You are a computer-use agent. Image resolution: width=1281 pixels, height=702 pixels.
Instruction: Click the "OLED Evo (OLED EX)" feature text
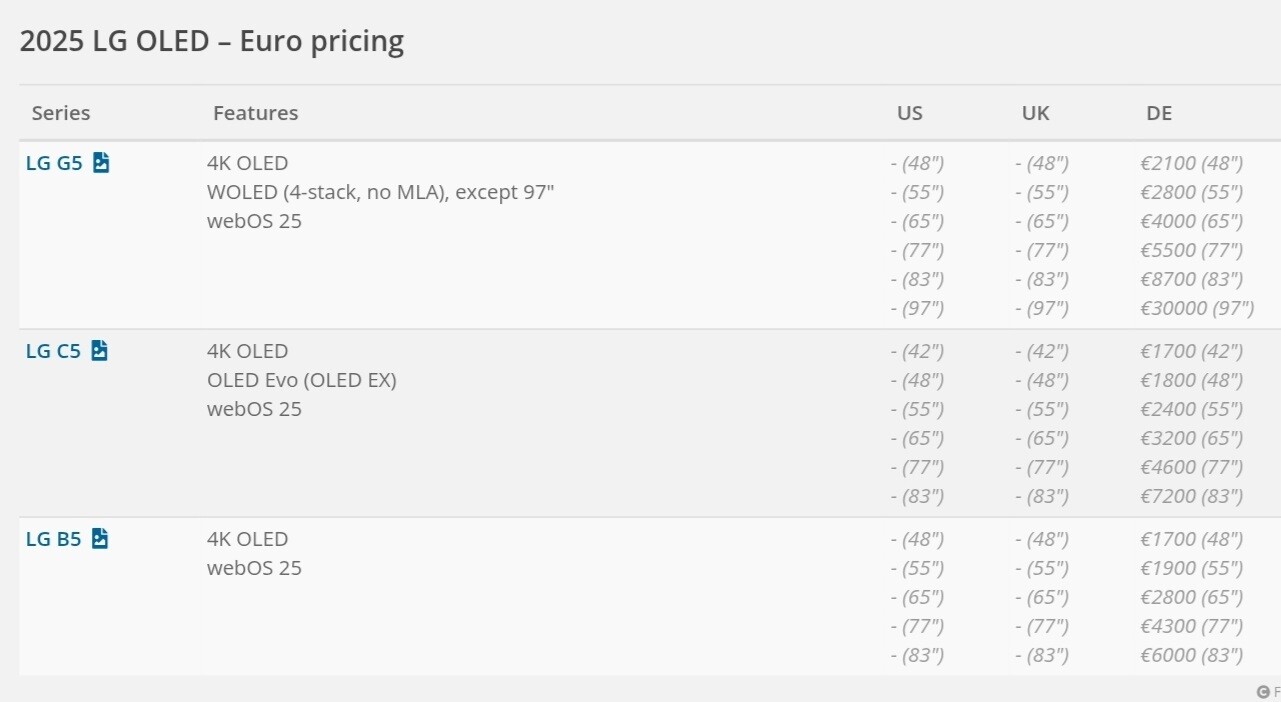point(301,380)
